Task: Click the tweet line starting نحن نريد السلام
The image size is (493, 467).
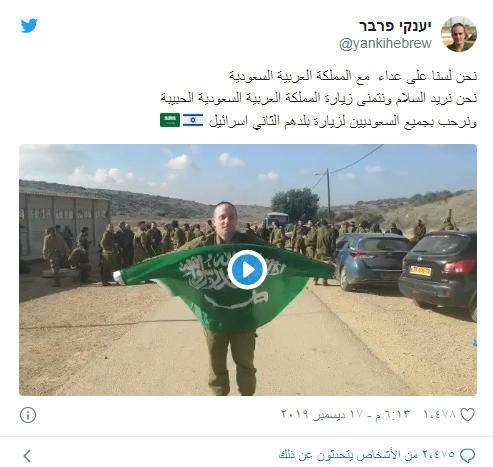Action: [319, 98]
